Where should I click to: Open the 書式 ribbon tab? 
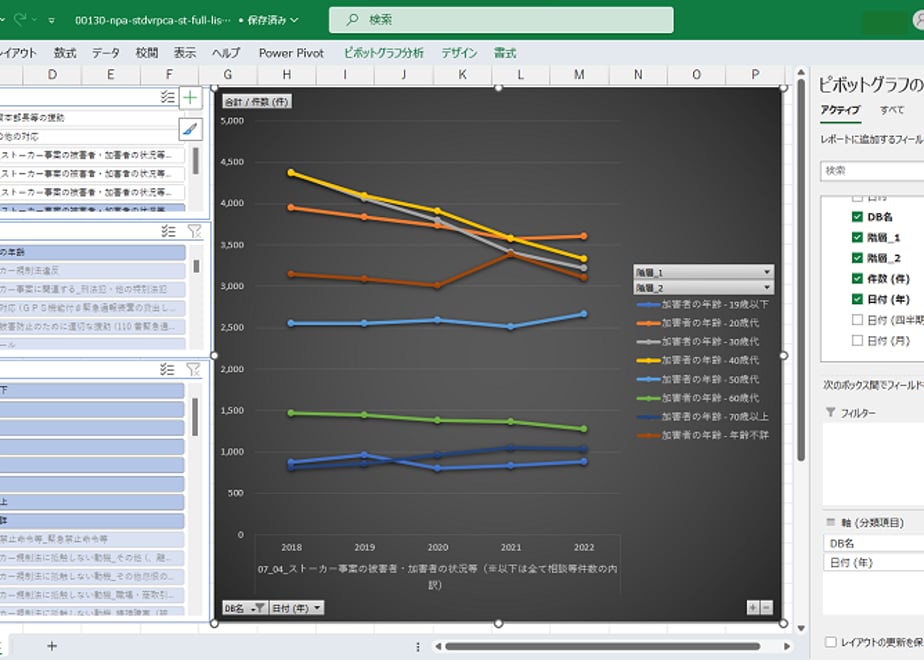505,53
